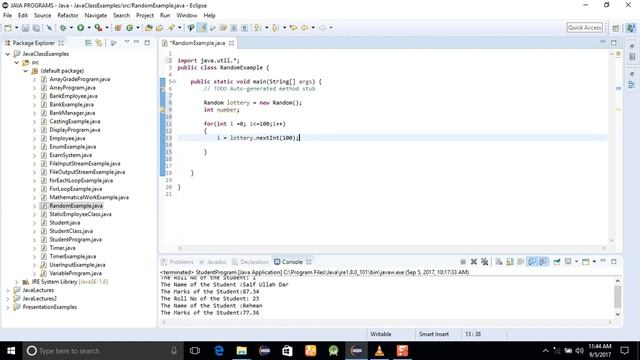Viewport: 640px width, 360px height.
Task: Save the file with the floppy icon
Action: [25, 28]
